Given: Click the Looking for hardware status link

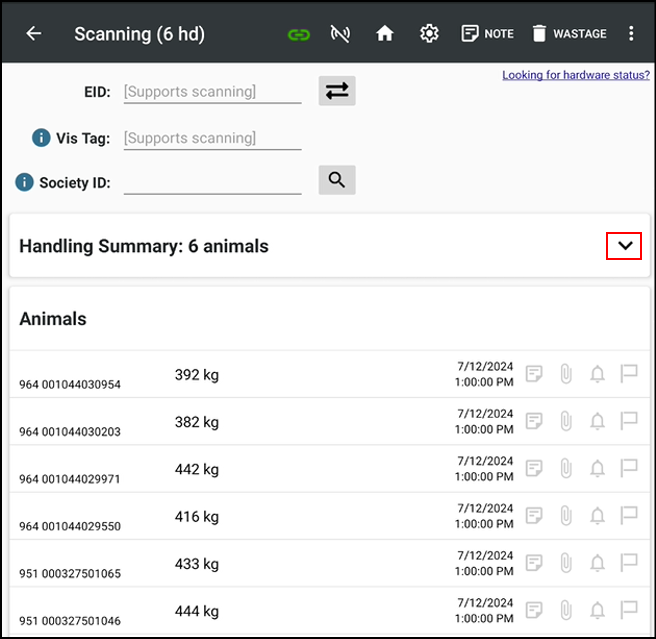Looking at the screenshot, I should pyautogui.click(x=575, y=75).
